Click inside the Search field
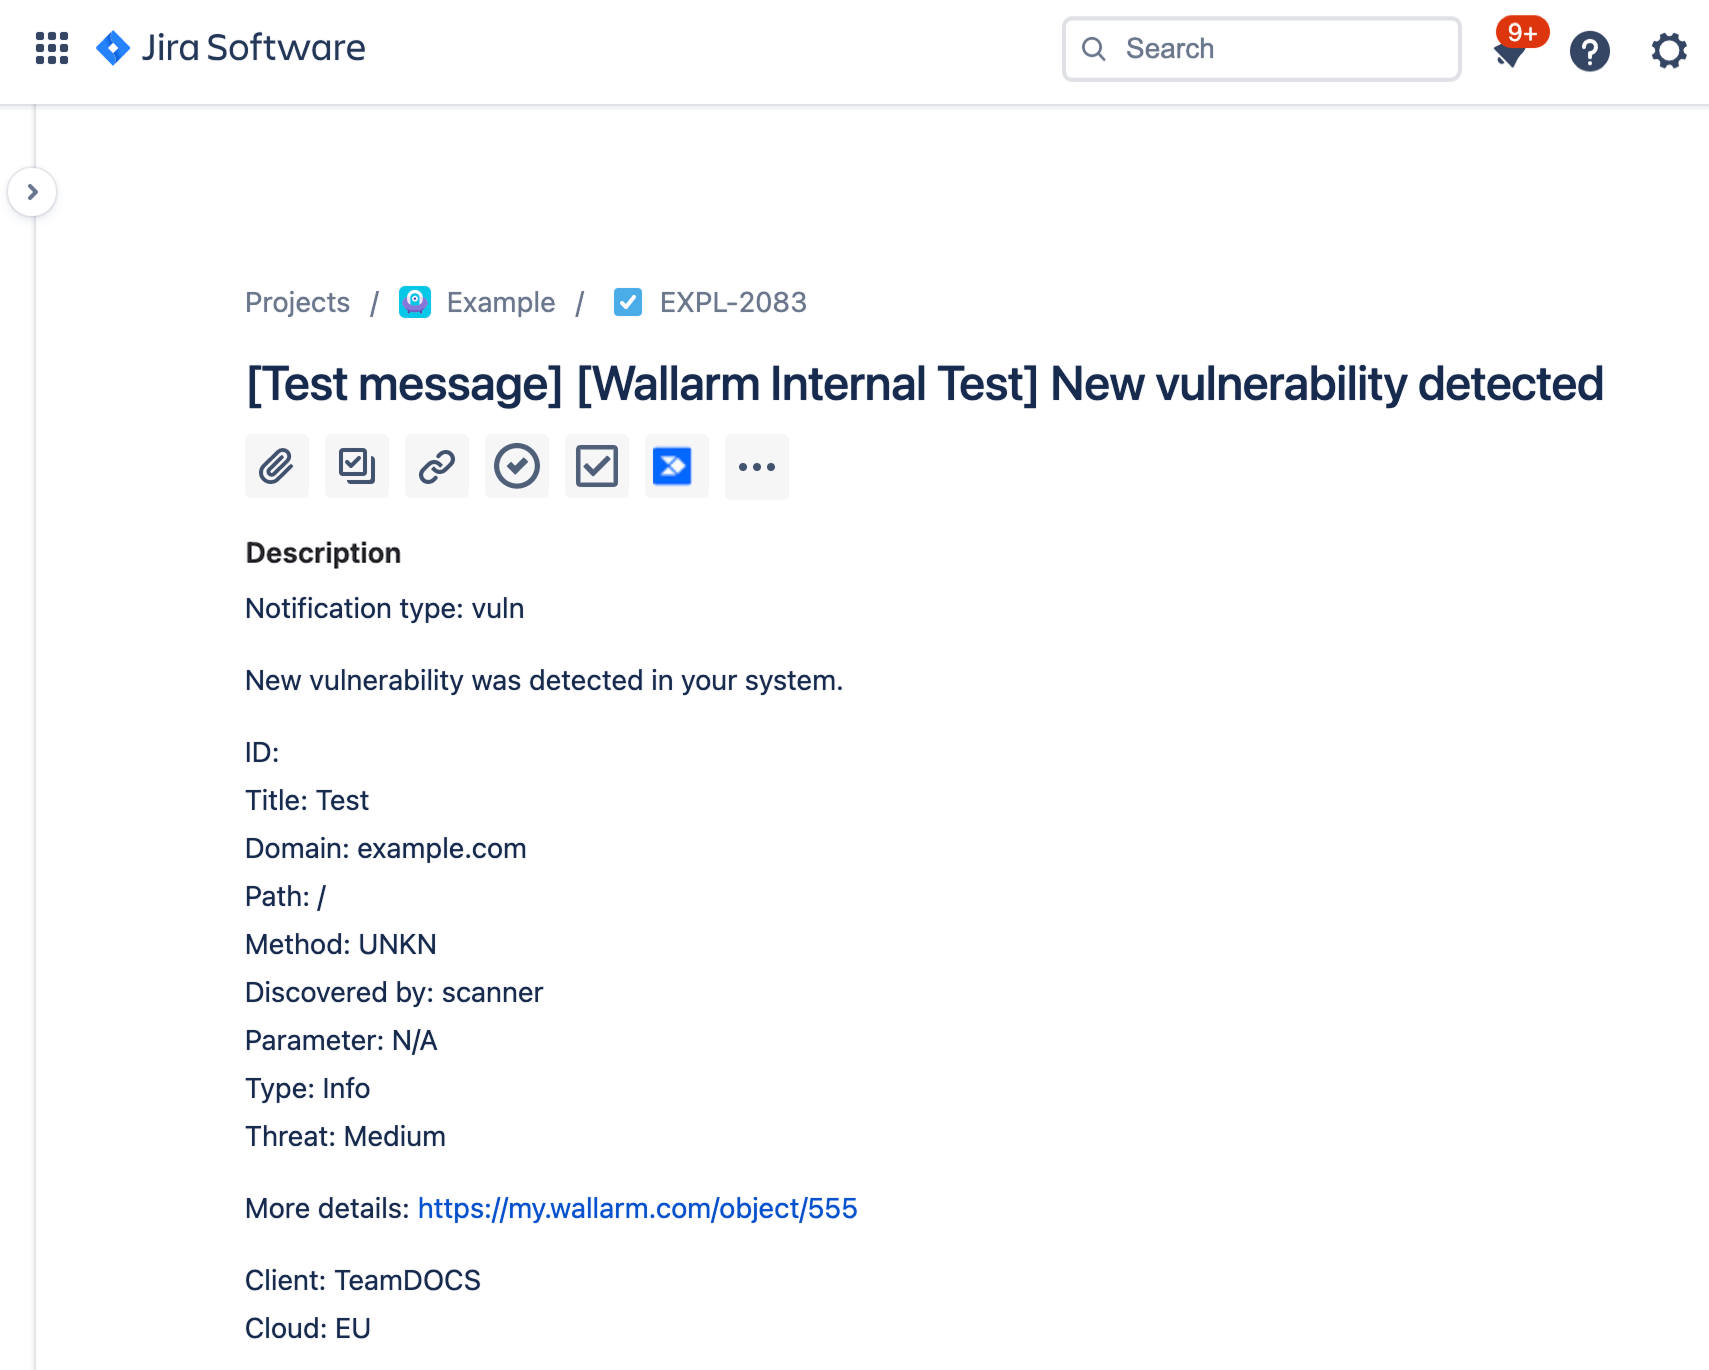 (x=1260, y=48)
